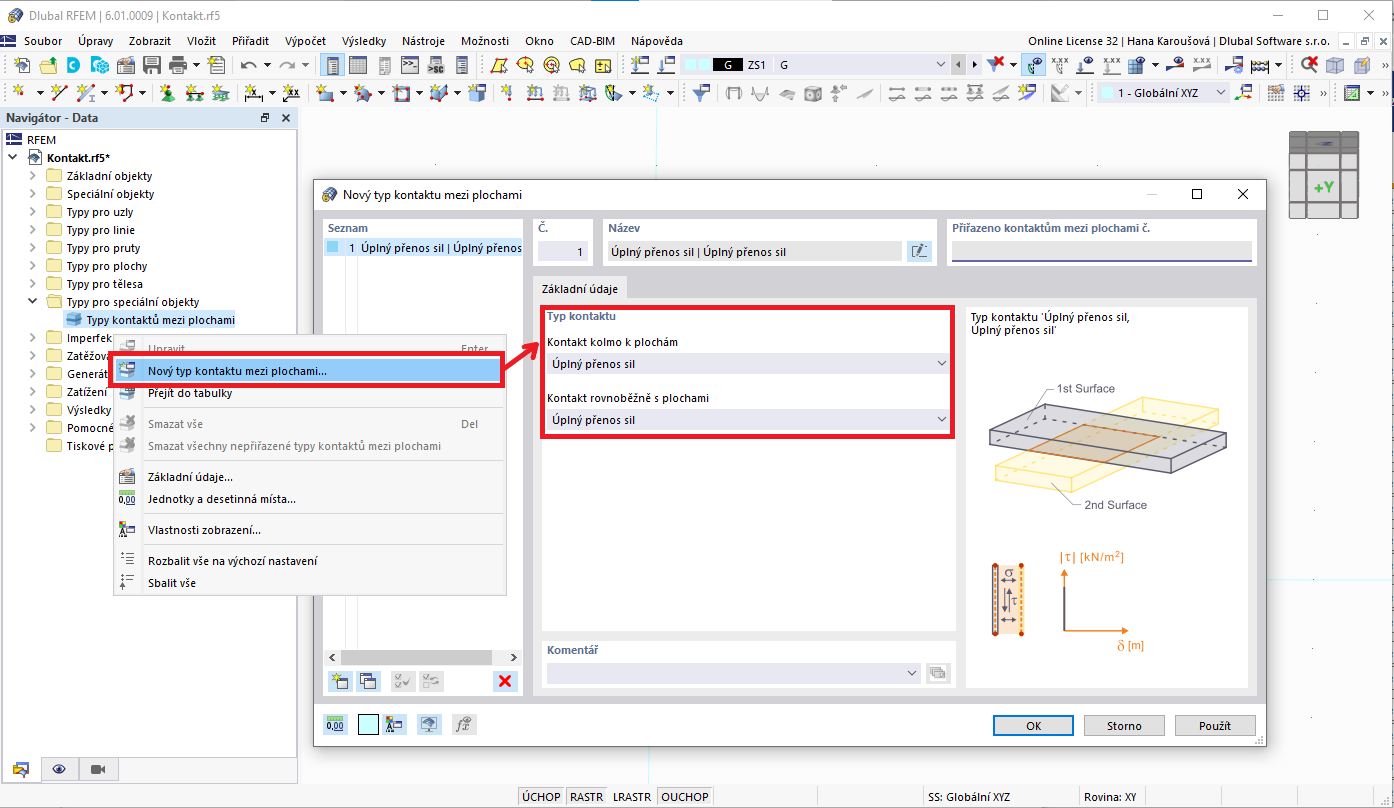1394x808 pixels.
Task: Click the magnifier with red X icon
Action: (1309, 65)
